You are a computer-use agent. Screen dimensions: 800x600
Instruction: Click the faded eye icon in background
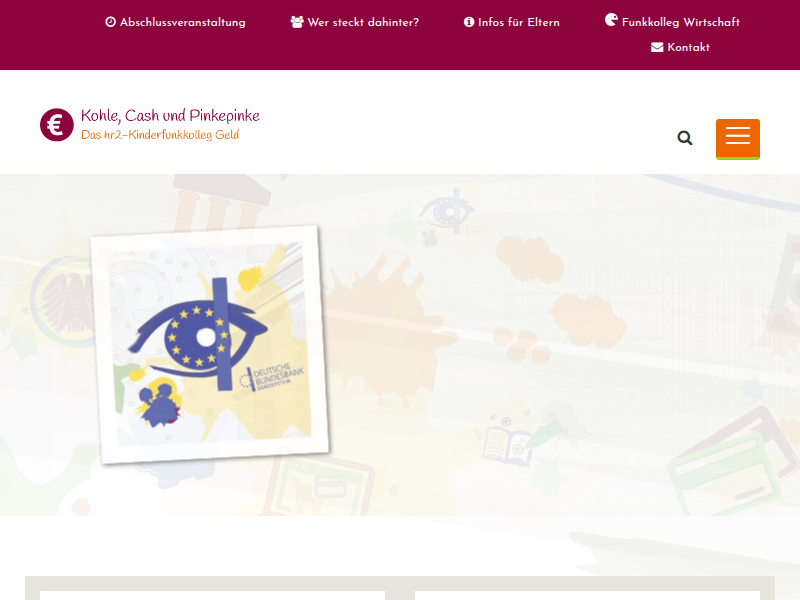[x=446, y=211]
